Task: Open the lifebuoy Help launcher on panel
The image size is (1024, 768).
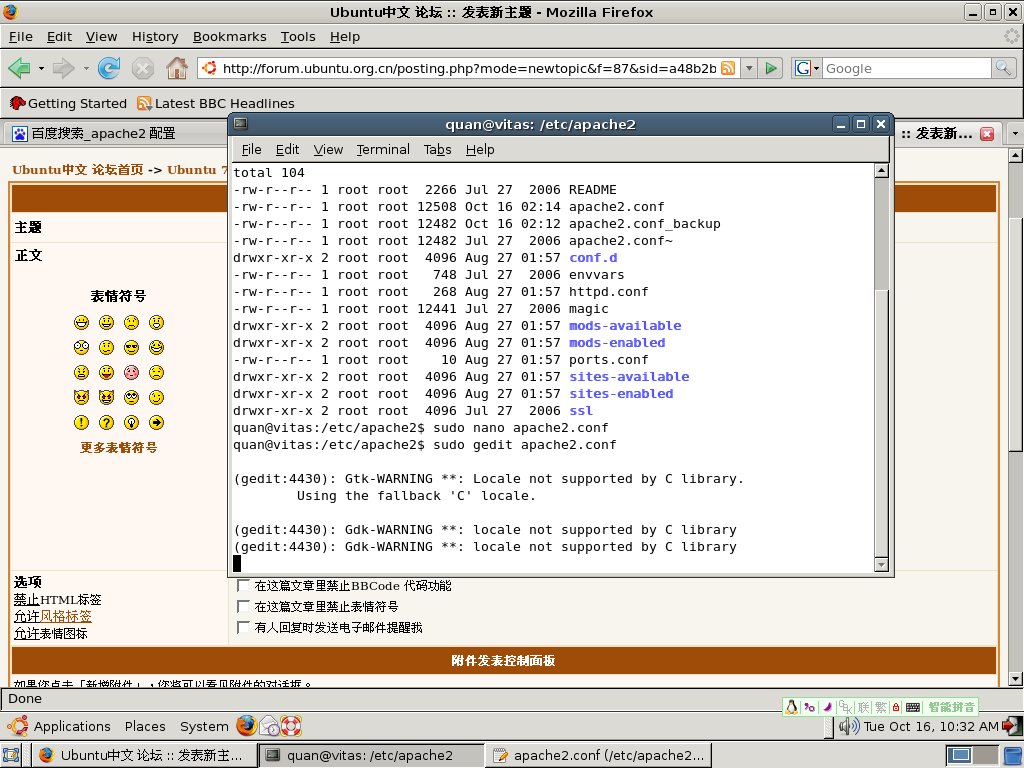Action: tap(291, 726)
